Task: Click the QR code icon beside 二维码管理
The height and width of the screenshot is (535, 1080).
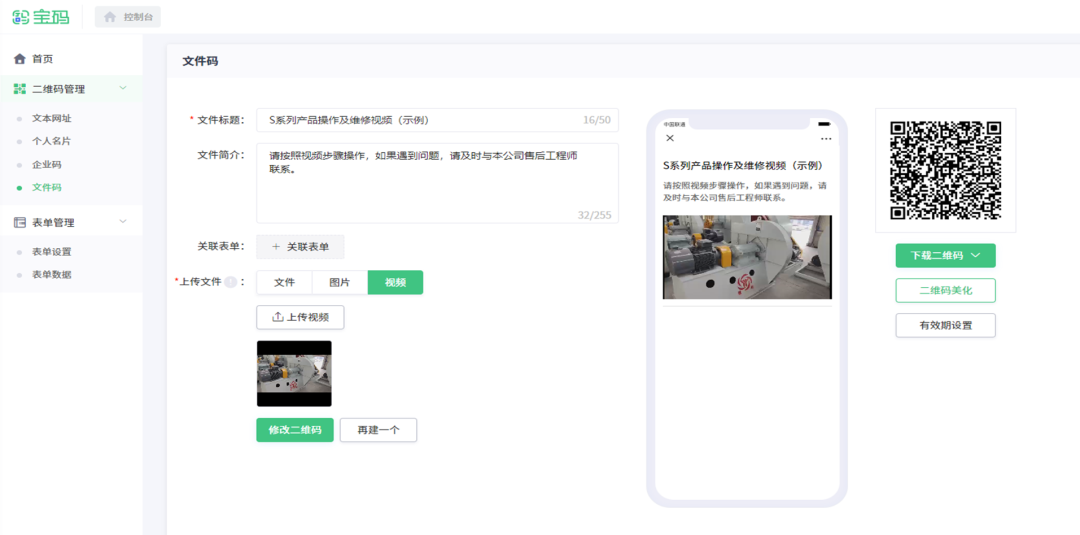Action: pos(19,89)
